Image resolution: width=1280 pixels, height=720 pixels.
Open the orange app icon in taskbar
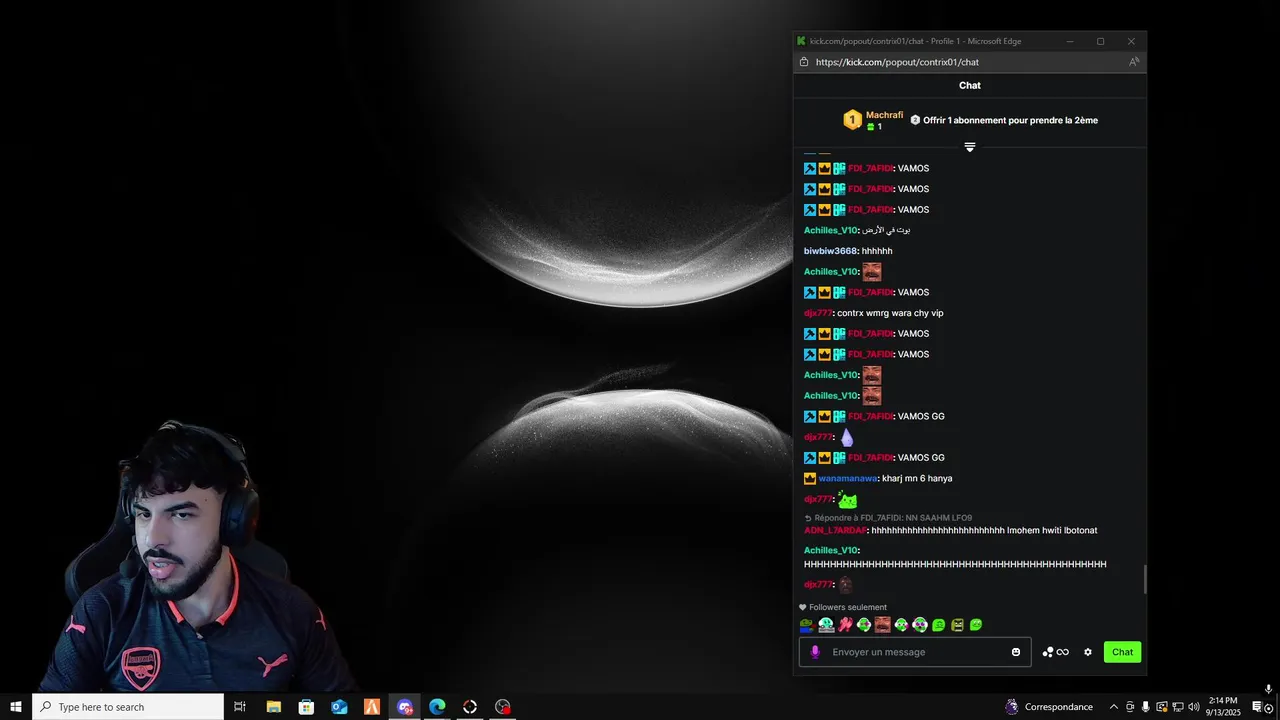point(372,707)
